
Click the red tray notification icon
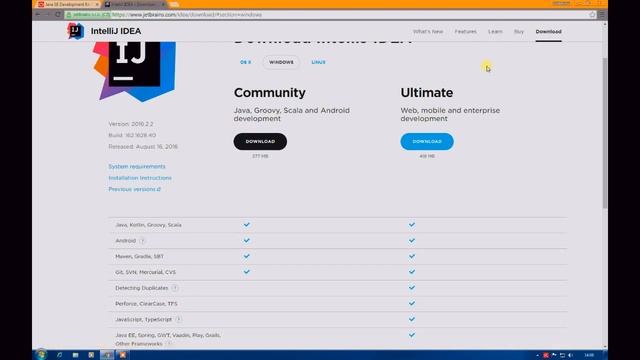coord(546,355)
